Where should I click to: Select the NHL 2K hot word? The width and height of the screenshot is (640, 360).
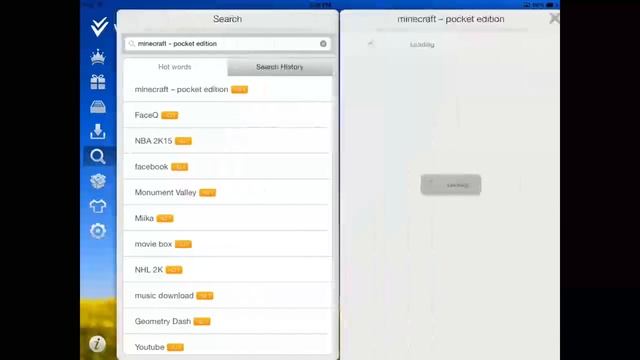(x=227, y=270)
